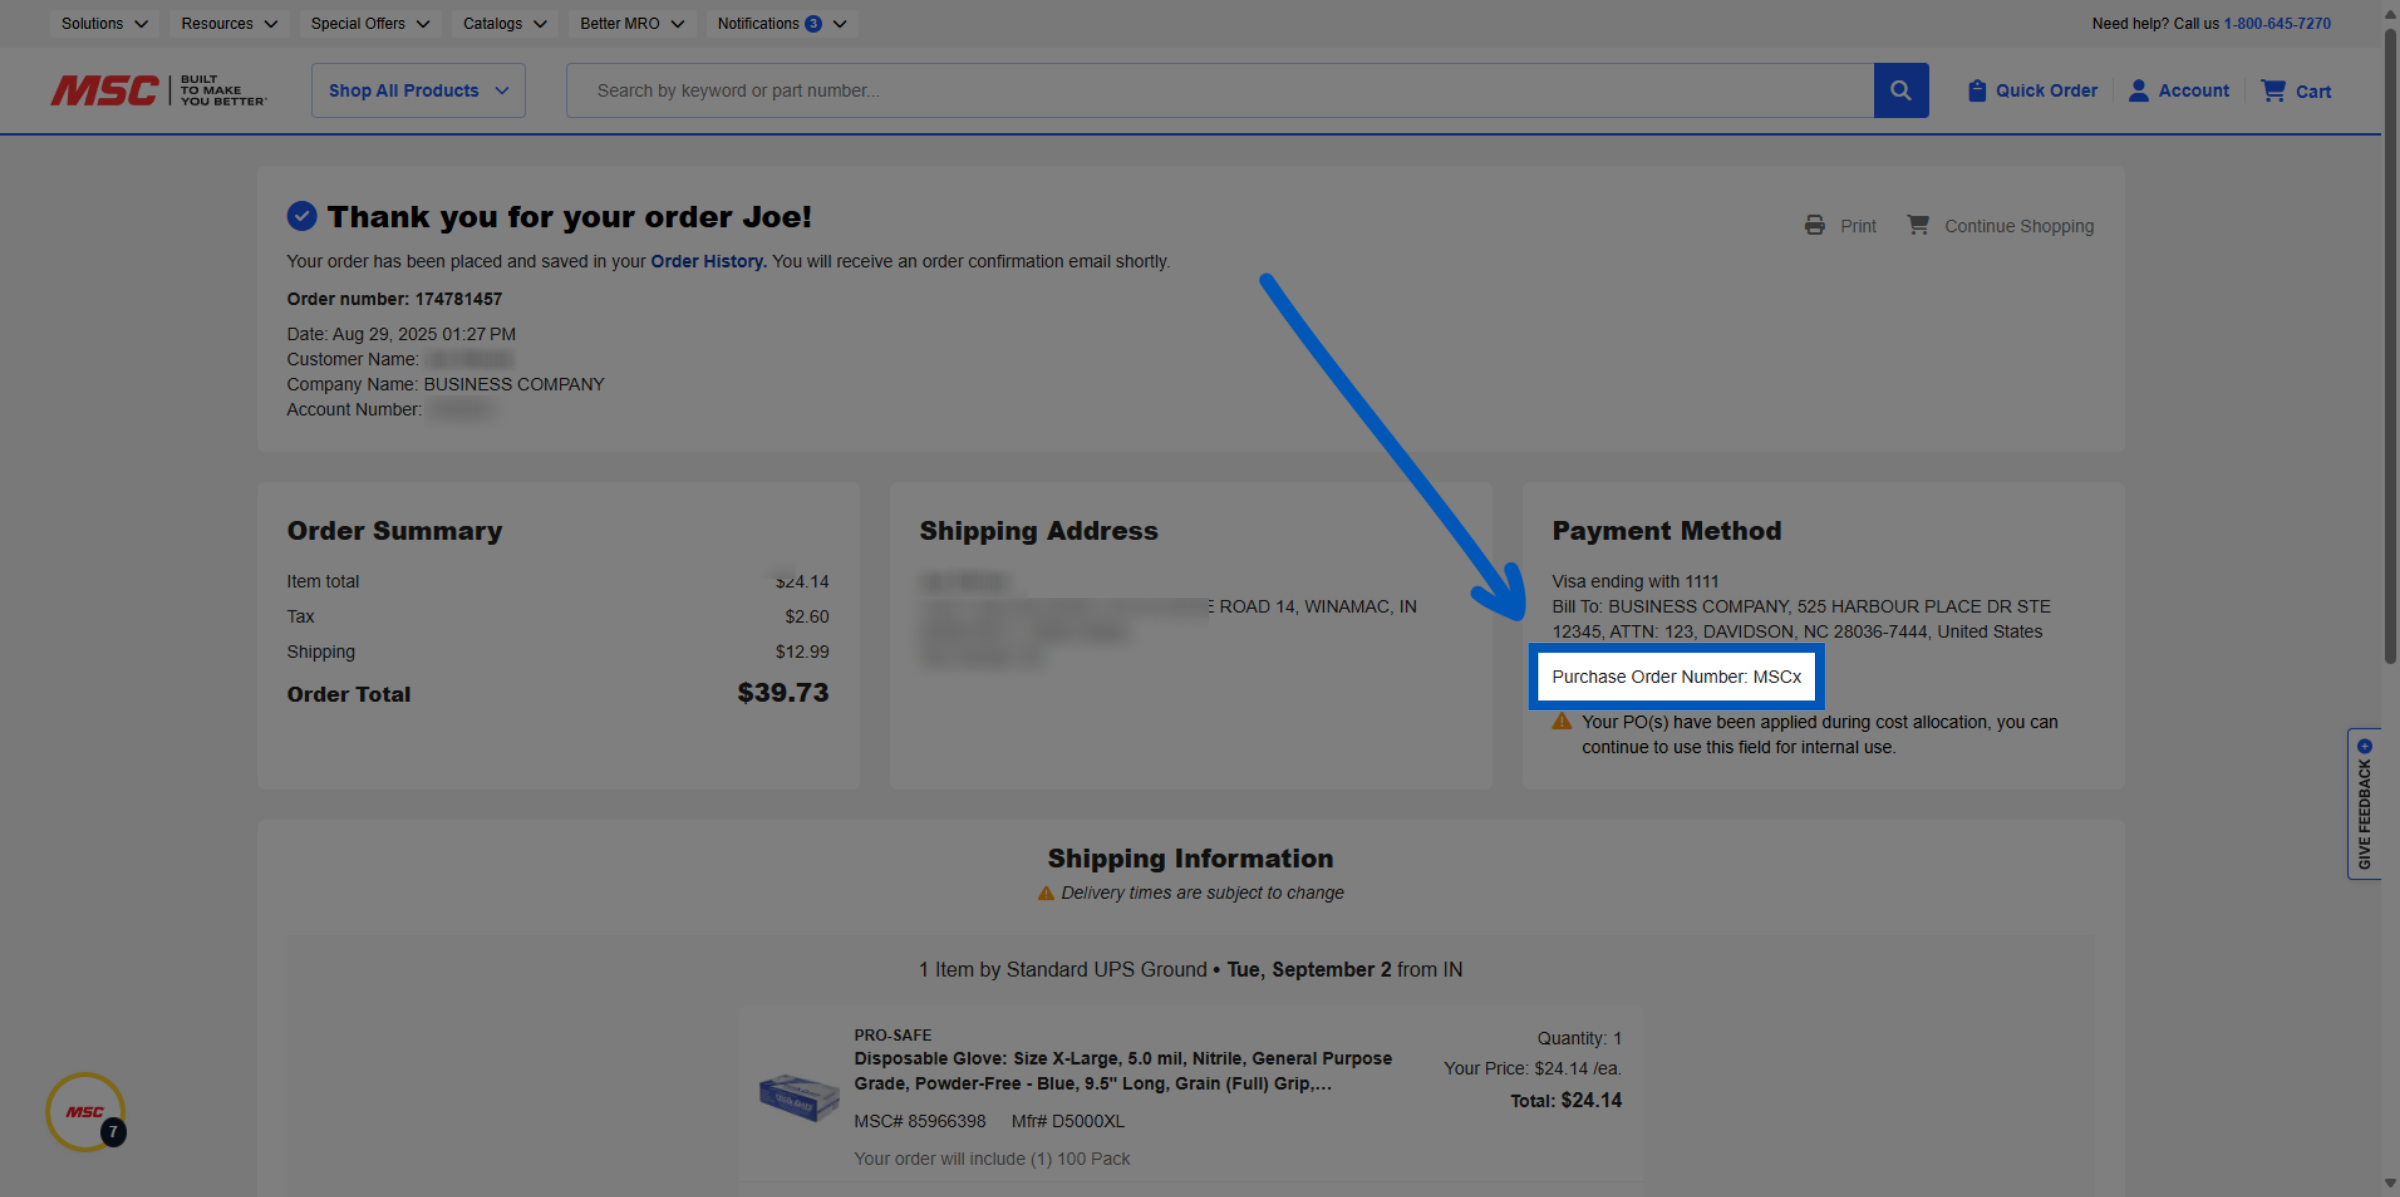
Task: Click the Date Aug 29, 2025 line
Action: [401, 334]
